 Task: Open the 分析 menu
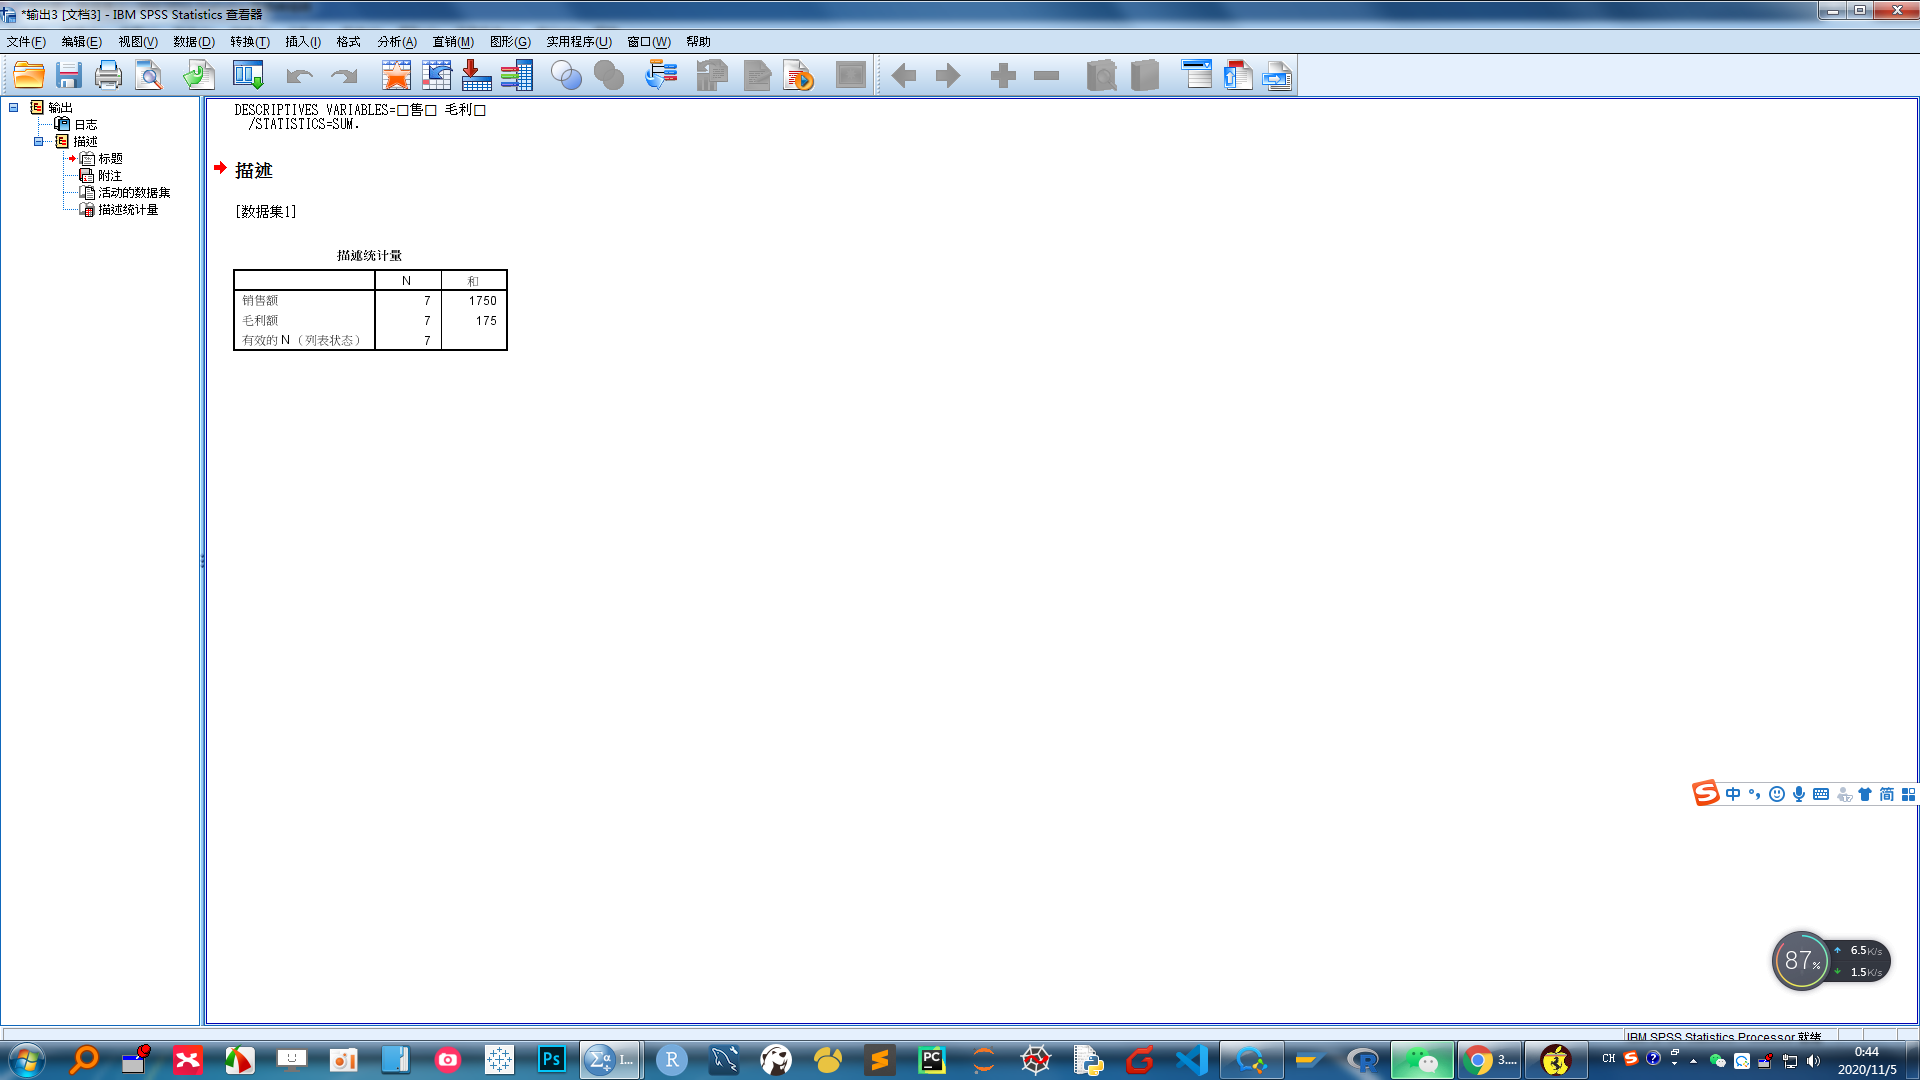(394, 41)
